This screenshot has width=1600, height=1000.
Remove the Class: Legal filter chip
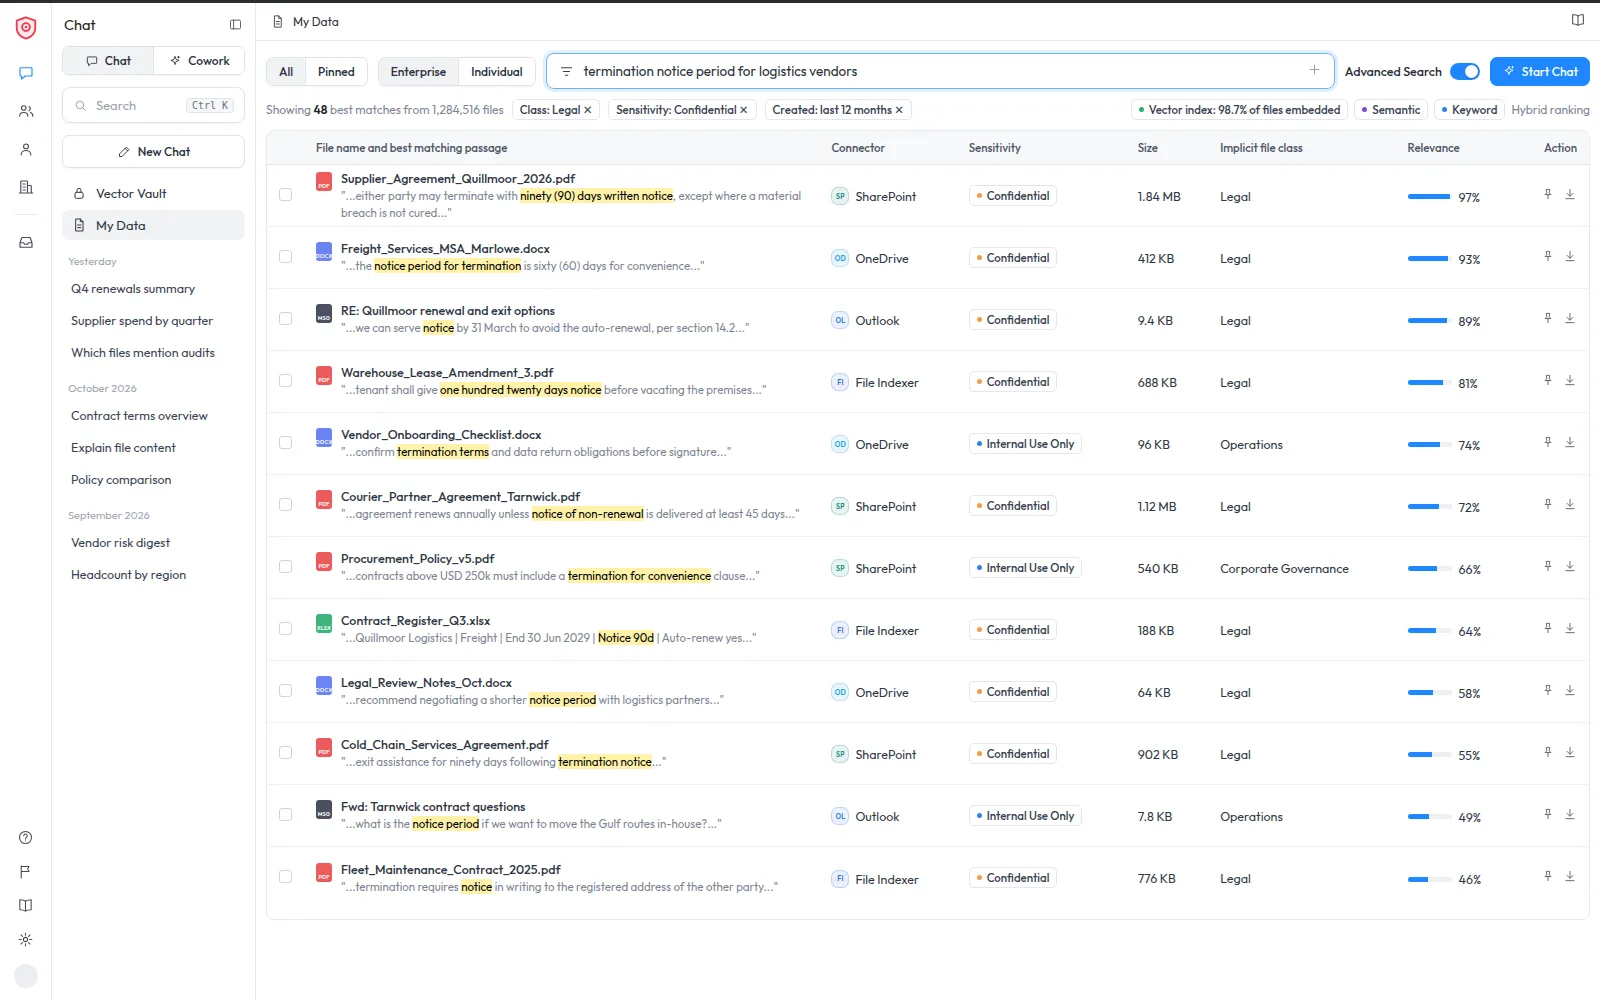(x=588, y=110)
